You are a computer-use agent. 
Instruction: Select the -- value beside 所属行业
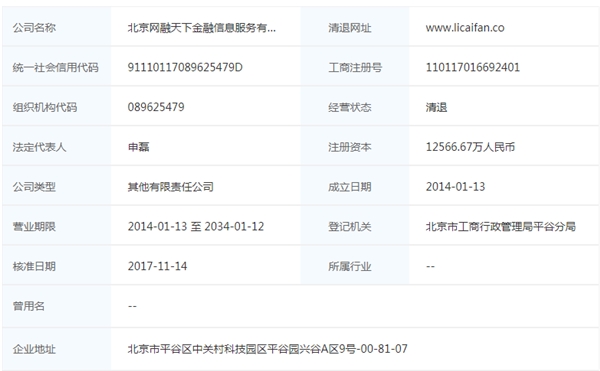tap(430, 267)
